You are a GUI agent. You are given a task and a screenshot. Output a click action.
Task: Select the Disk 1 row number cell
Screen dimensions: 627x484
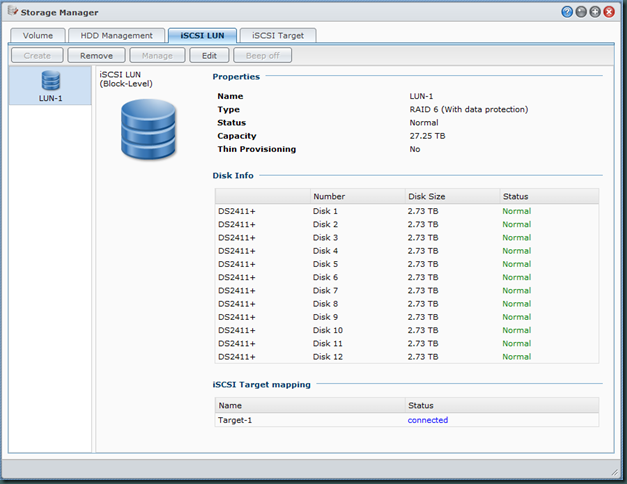coord(325,211)
